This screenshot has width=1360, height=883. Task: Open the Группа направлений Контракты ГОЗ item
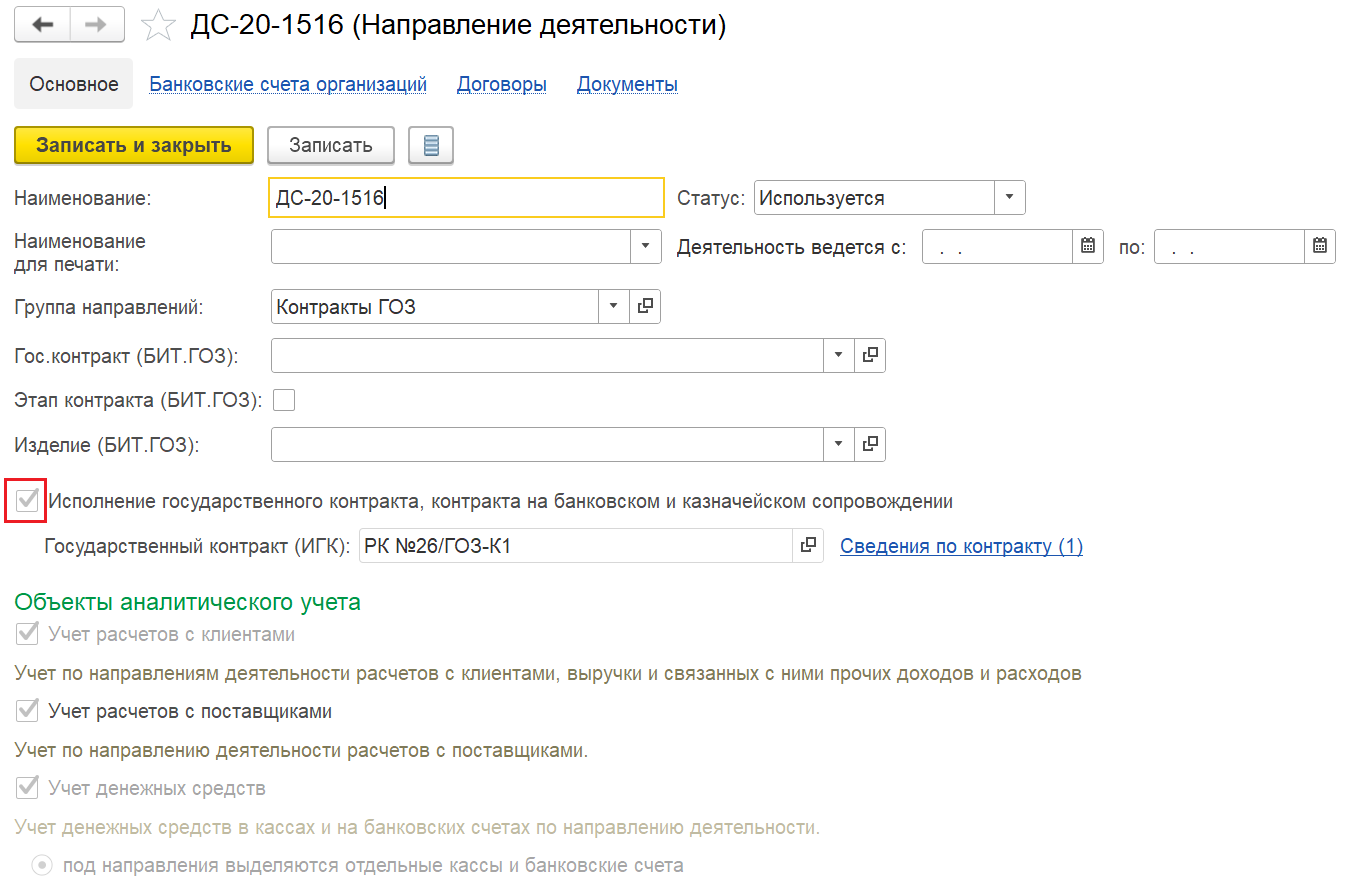(x=645, y=307)
